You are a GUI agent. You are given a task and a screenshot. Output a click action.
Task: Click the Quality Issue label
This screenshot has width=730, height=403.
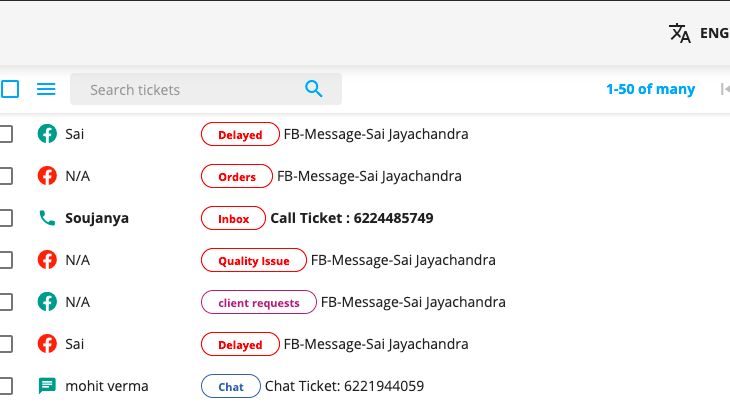[254, 260]
